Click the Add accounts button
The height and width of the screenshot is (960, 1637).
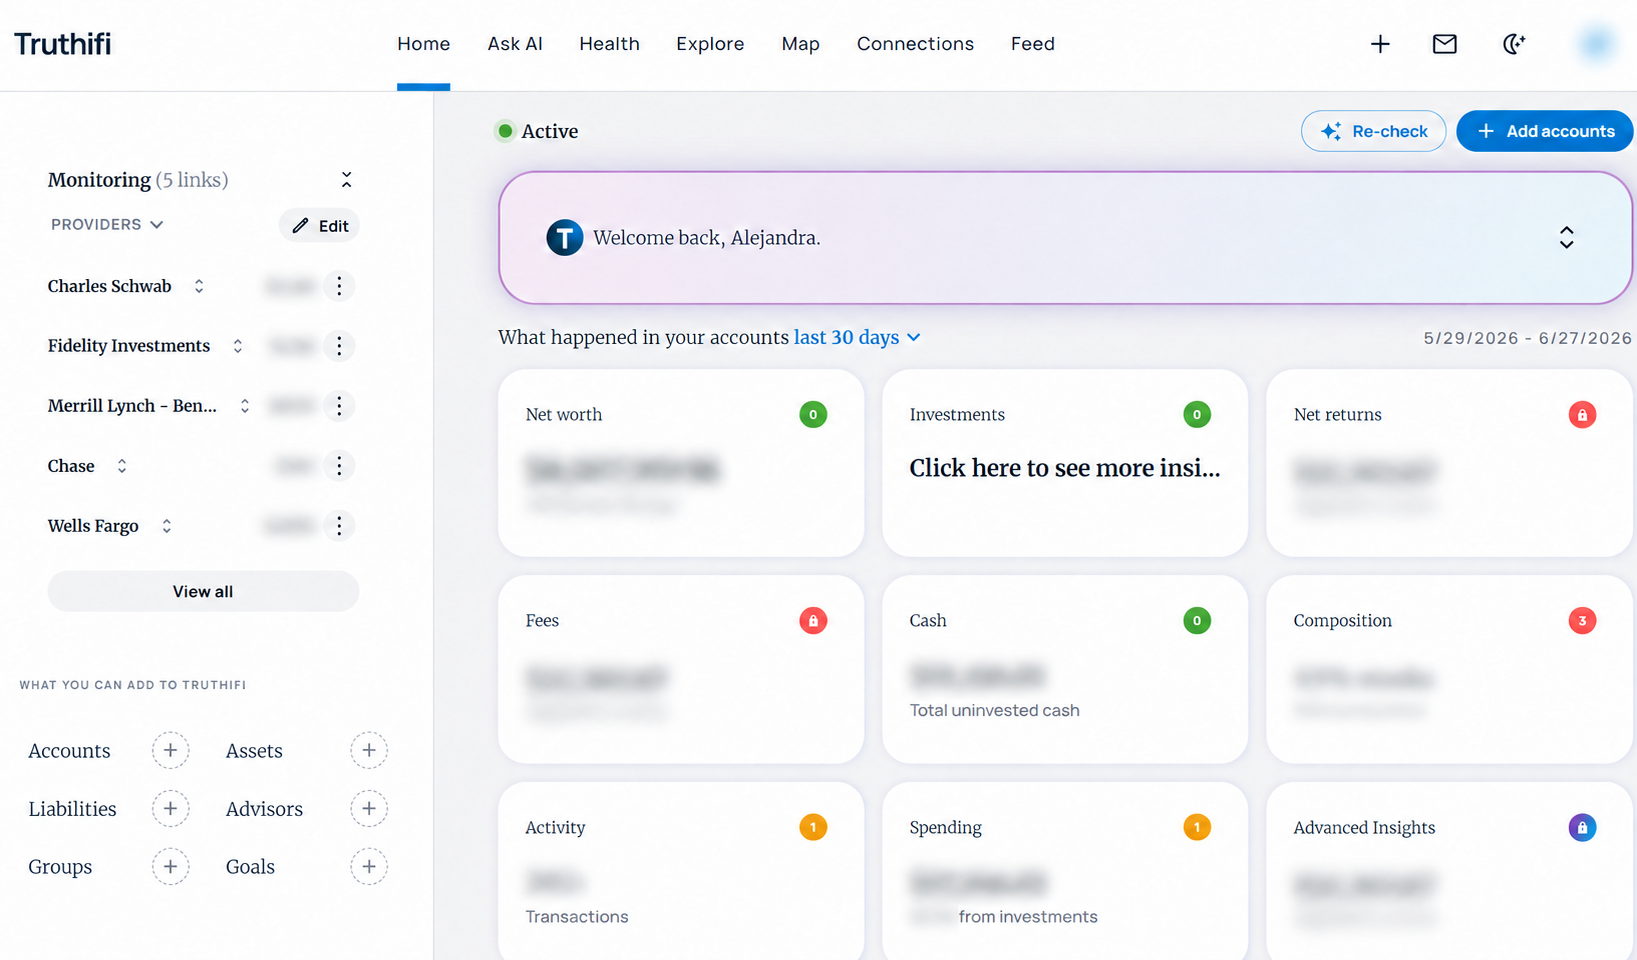1544,131
